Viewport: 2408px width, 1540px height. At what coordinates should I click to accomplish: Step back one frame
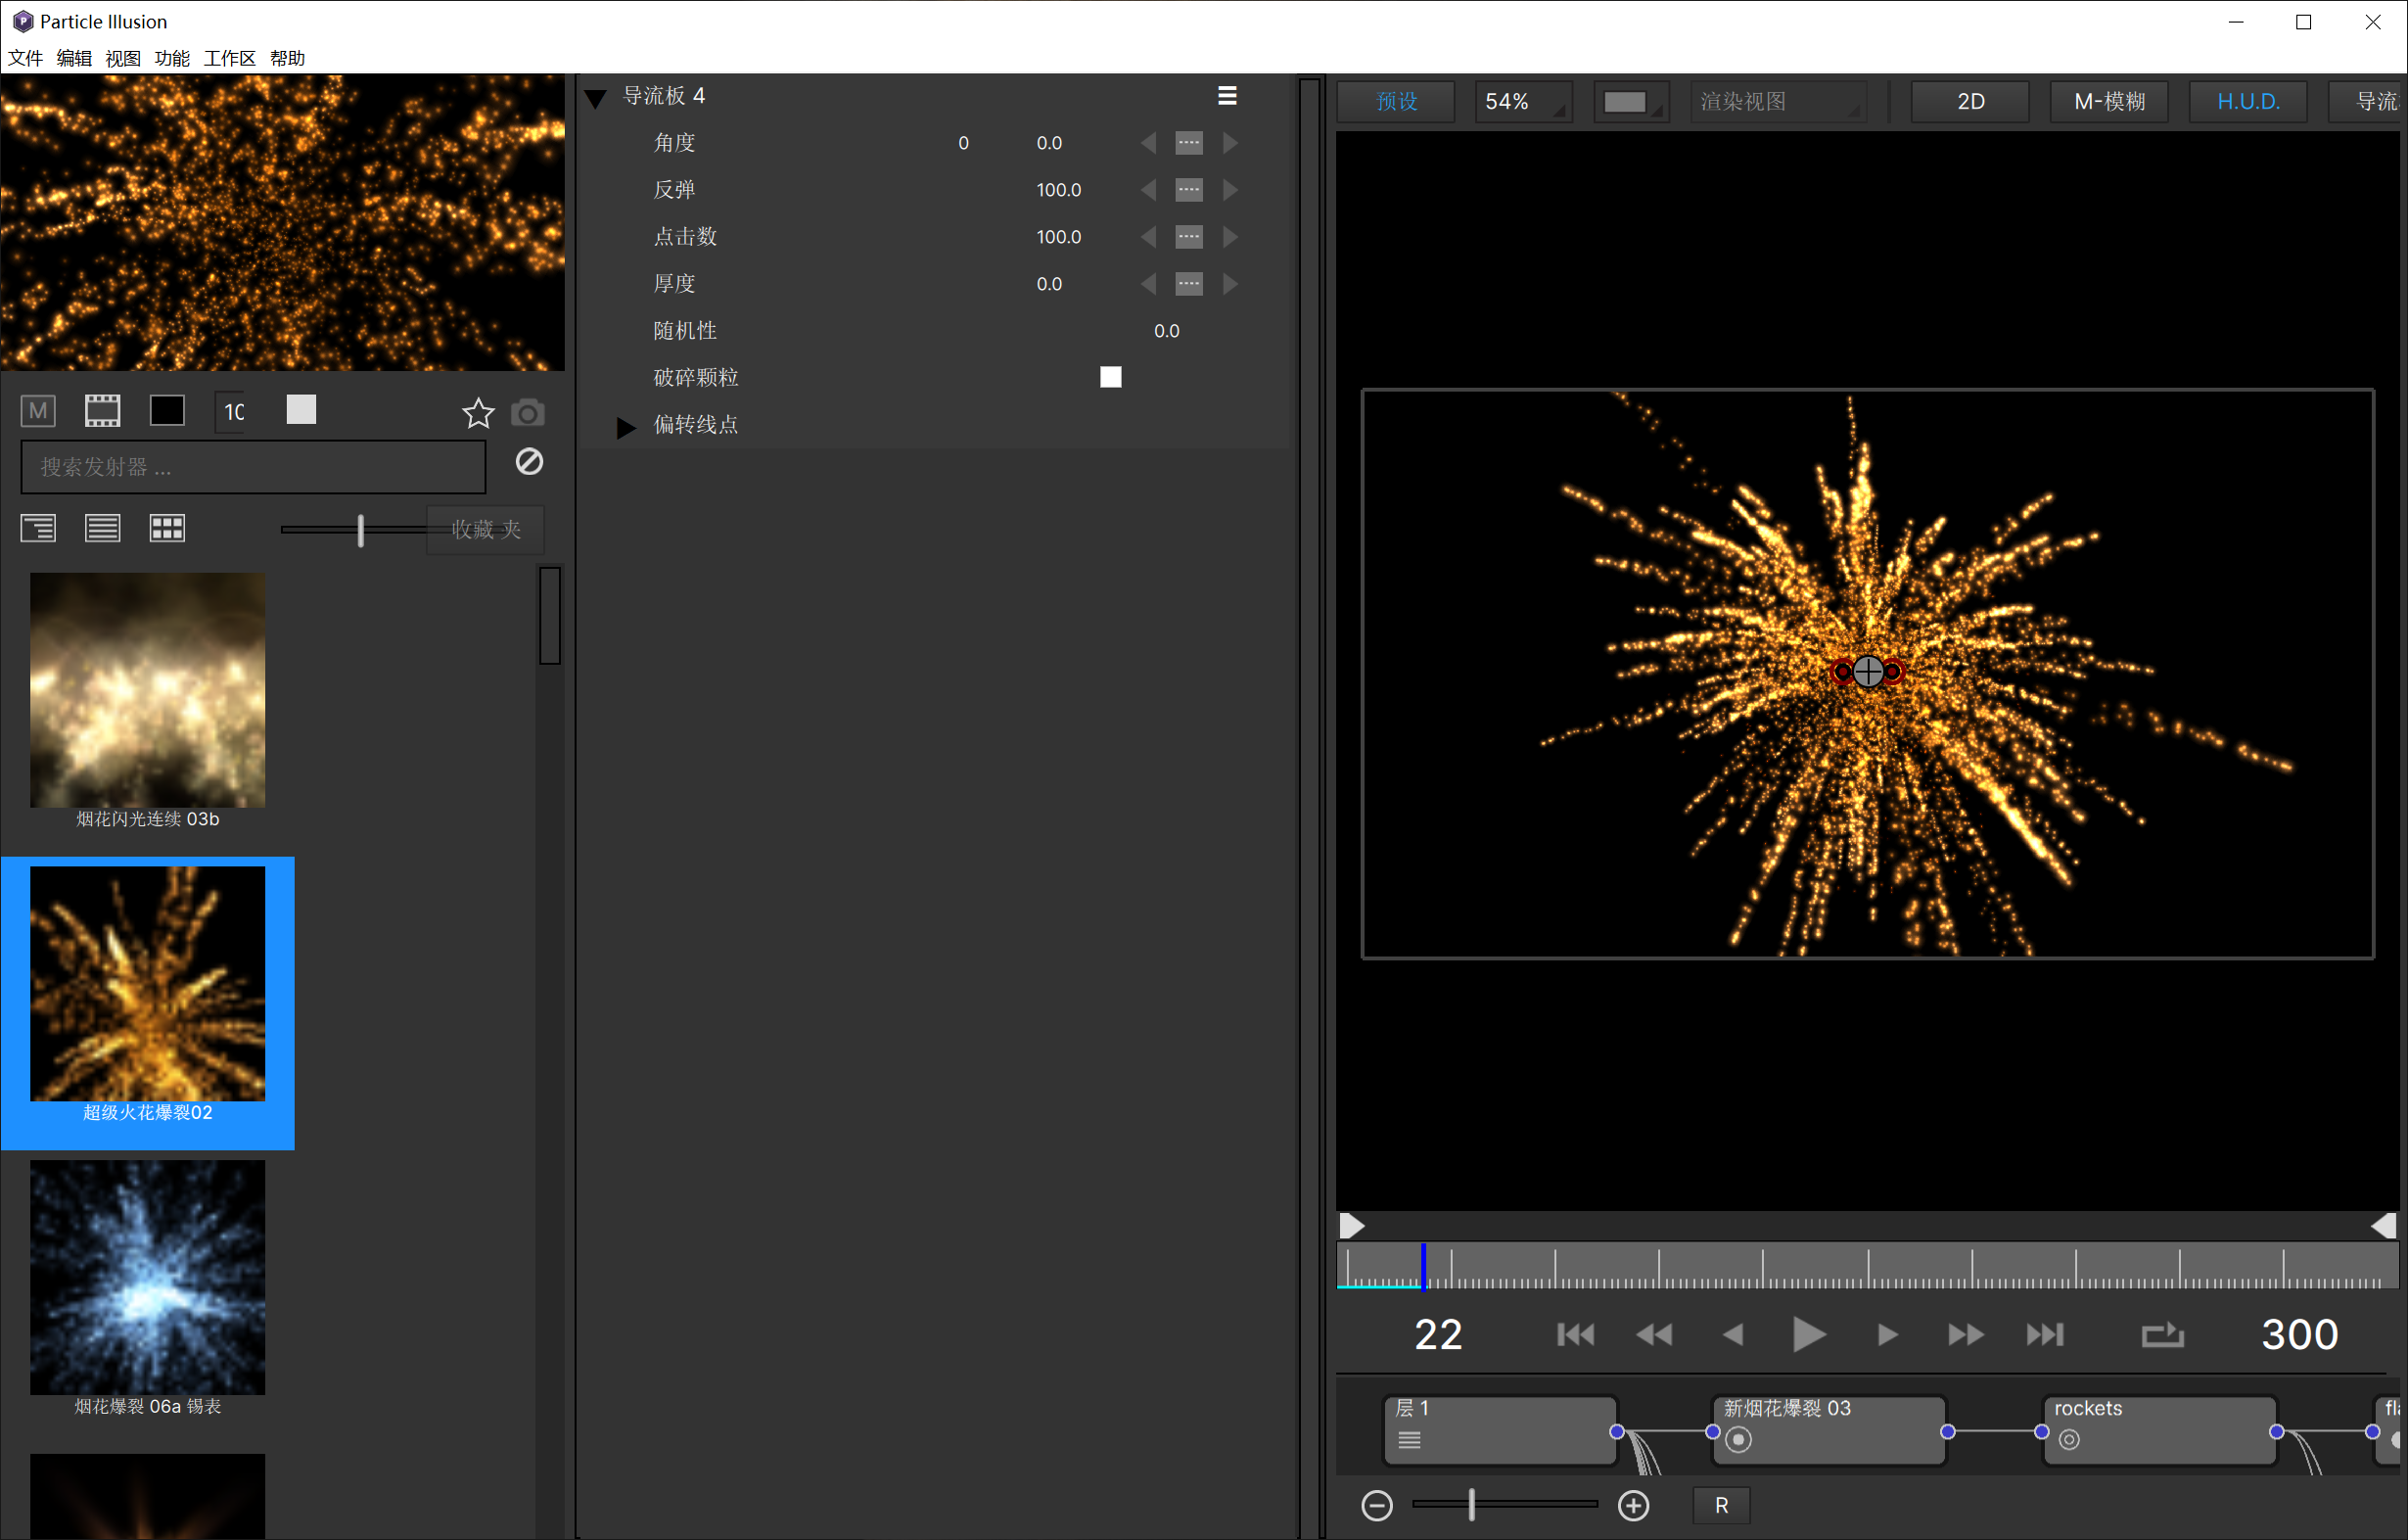(x=1733, y=1334)
